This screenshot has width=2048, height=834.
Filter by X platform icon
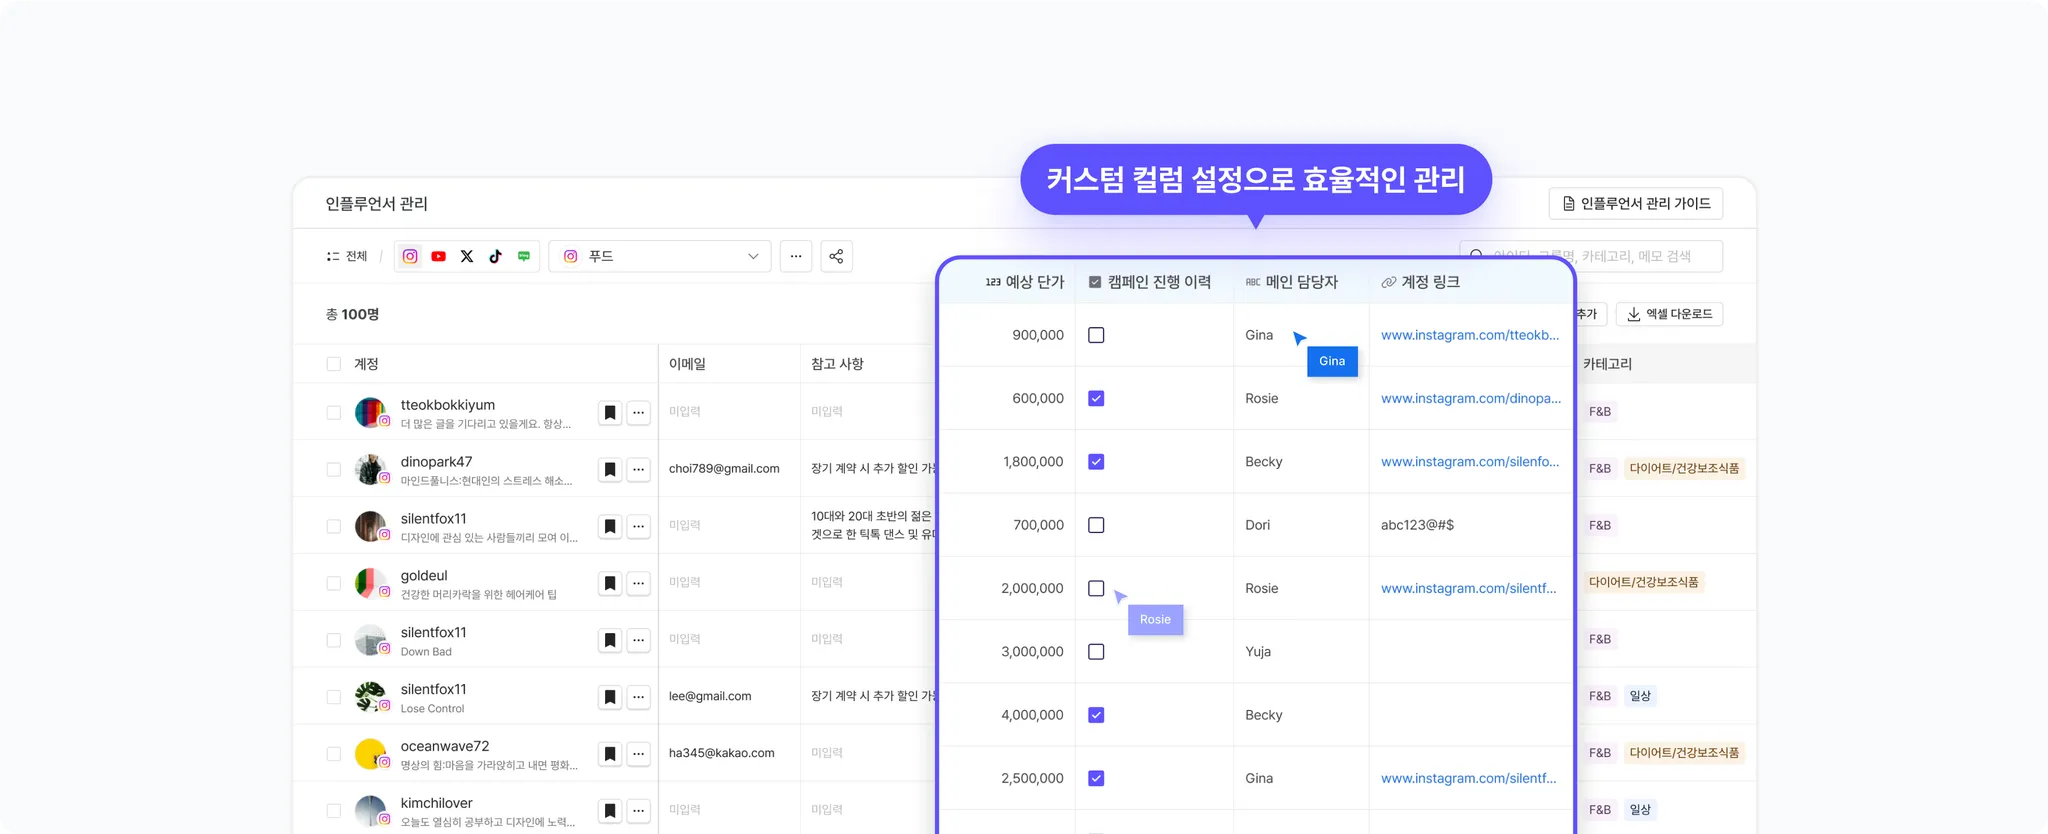[467, 256]
